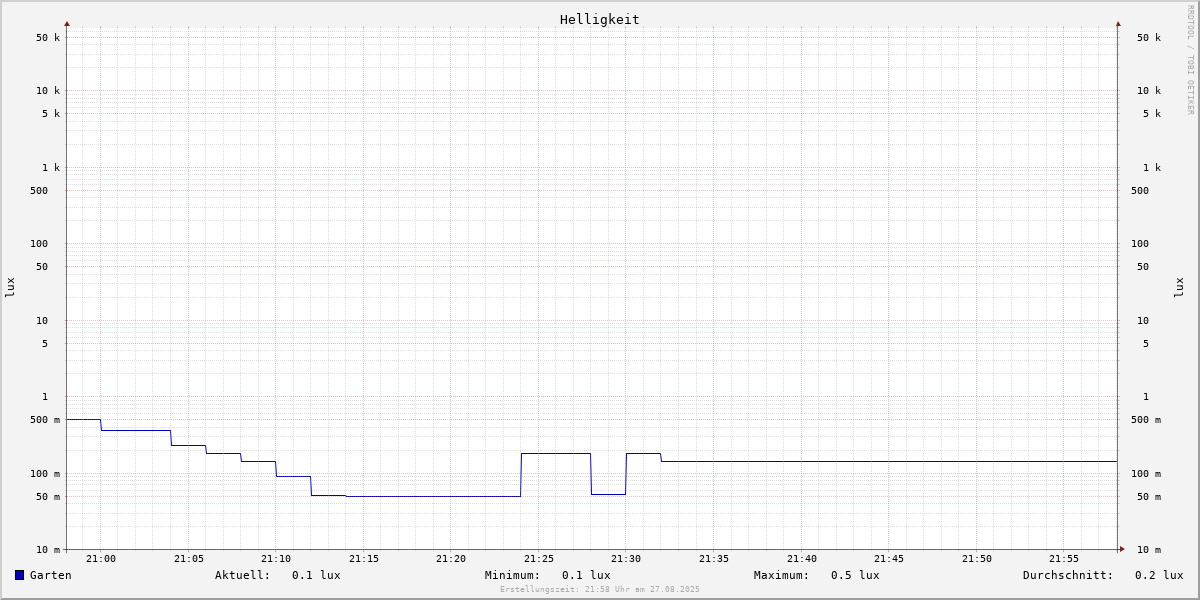The height and width of the screenshot is (600, 1200).
Task: Click the "Erstellungszeit: 21:58 Uhr" timestamp footer
Action: (x=600, y=589)
